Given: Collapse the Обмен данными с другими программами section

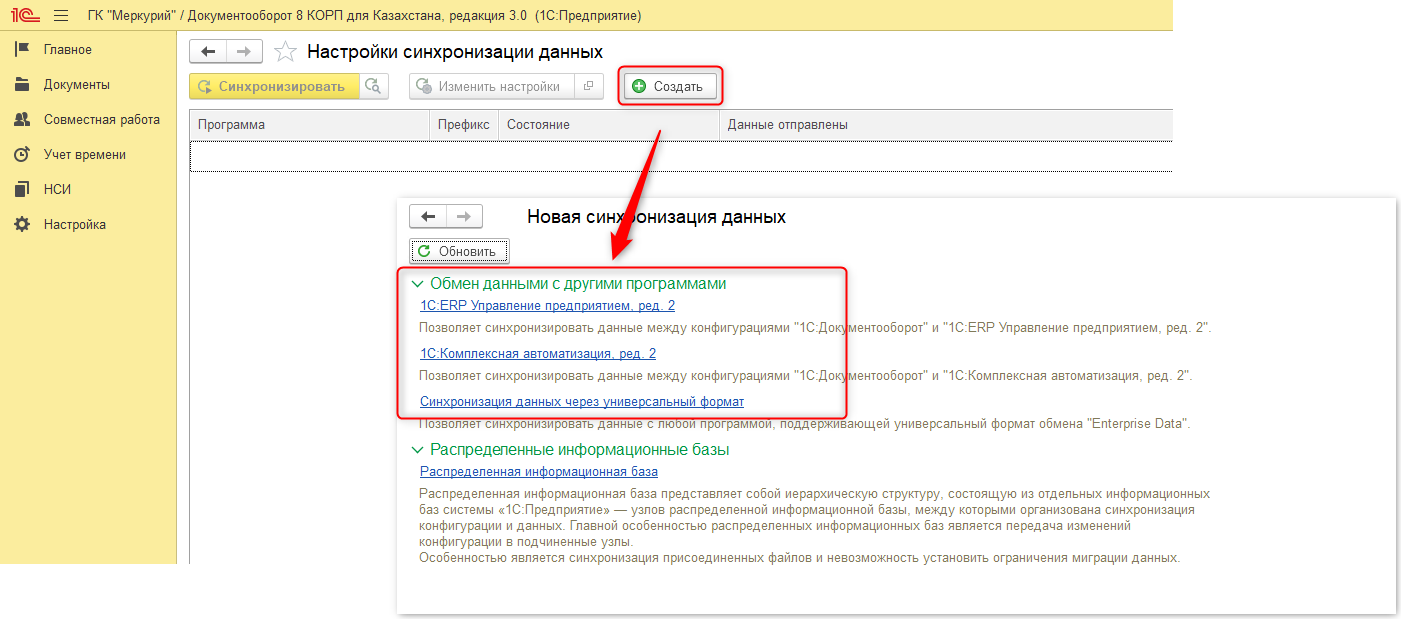Looking at the screenshot, I should pyautogui.click(x=418, y=284).
